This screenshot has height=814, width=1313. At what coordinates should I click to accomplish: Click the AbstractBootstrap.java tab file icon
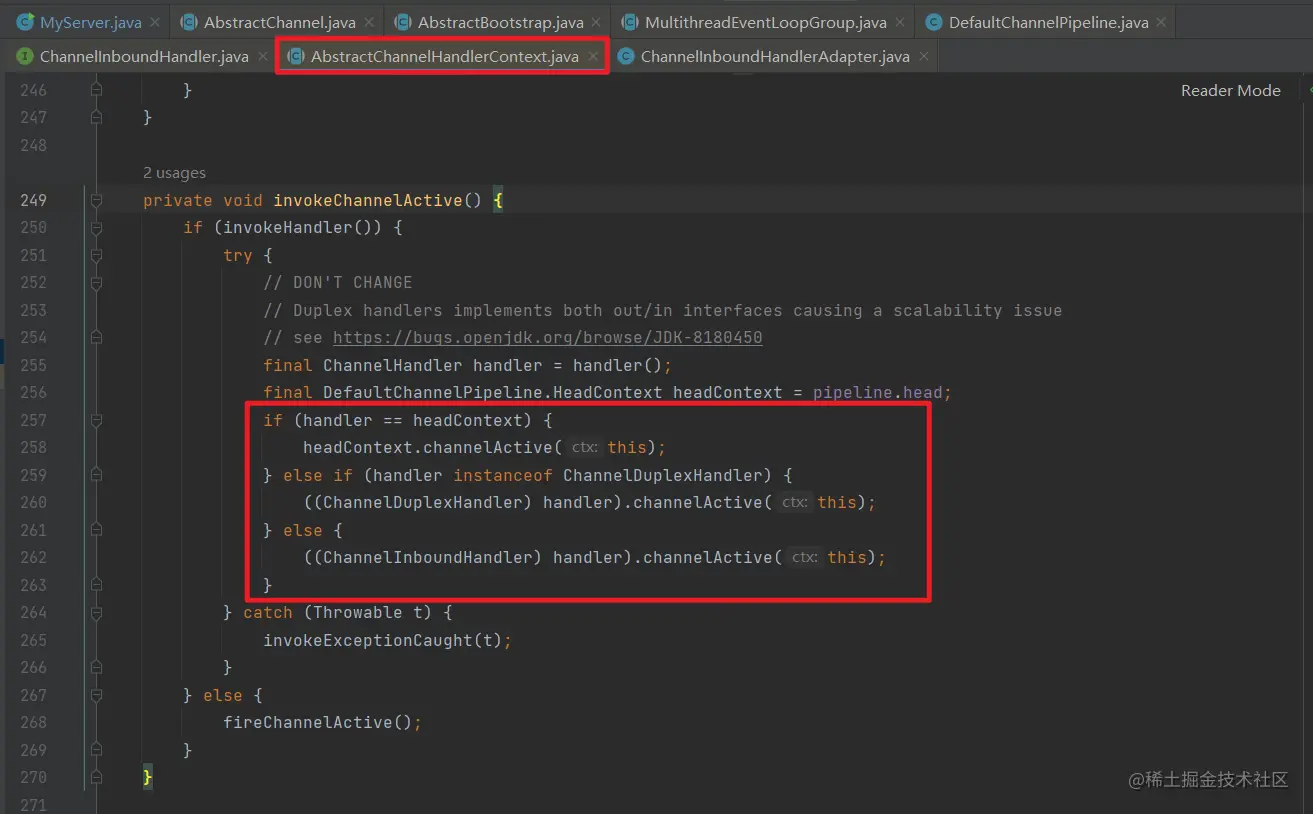pyautogui.click(x=402, y=22)
